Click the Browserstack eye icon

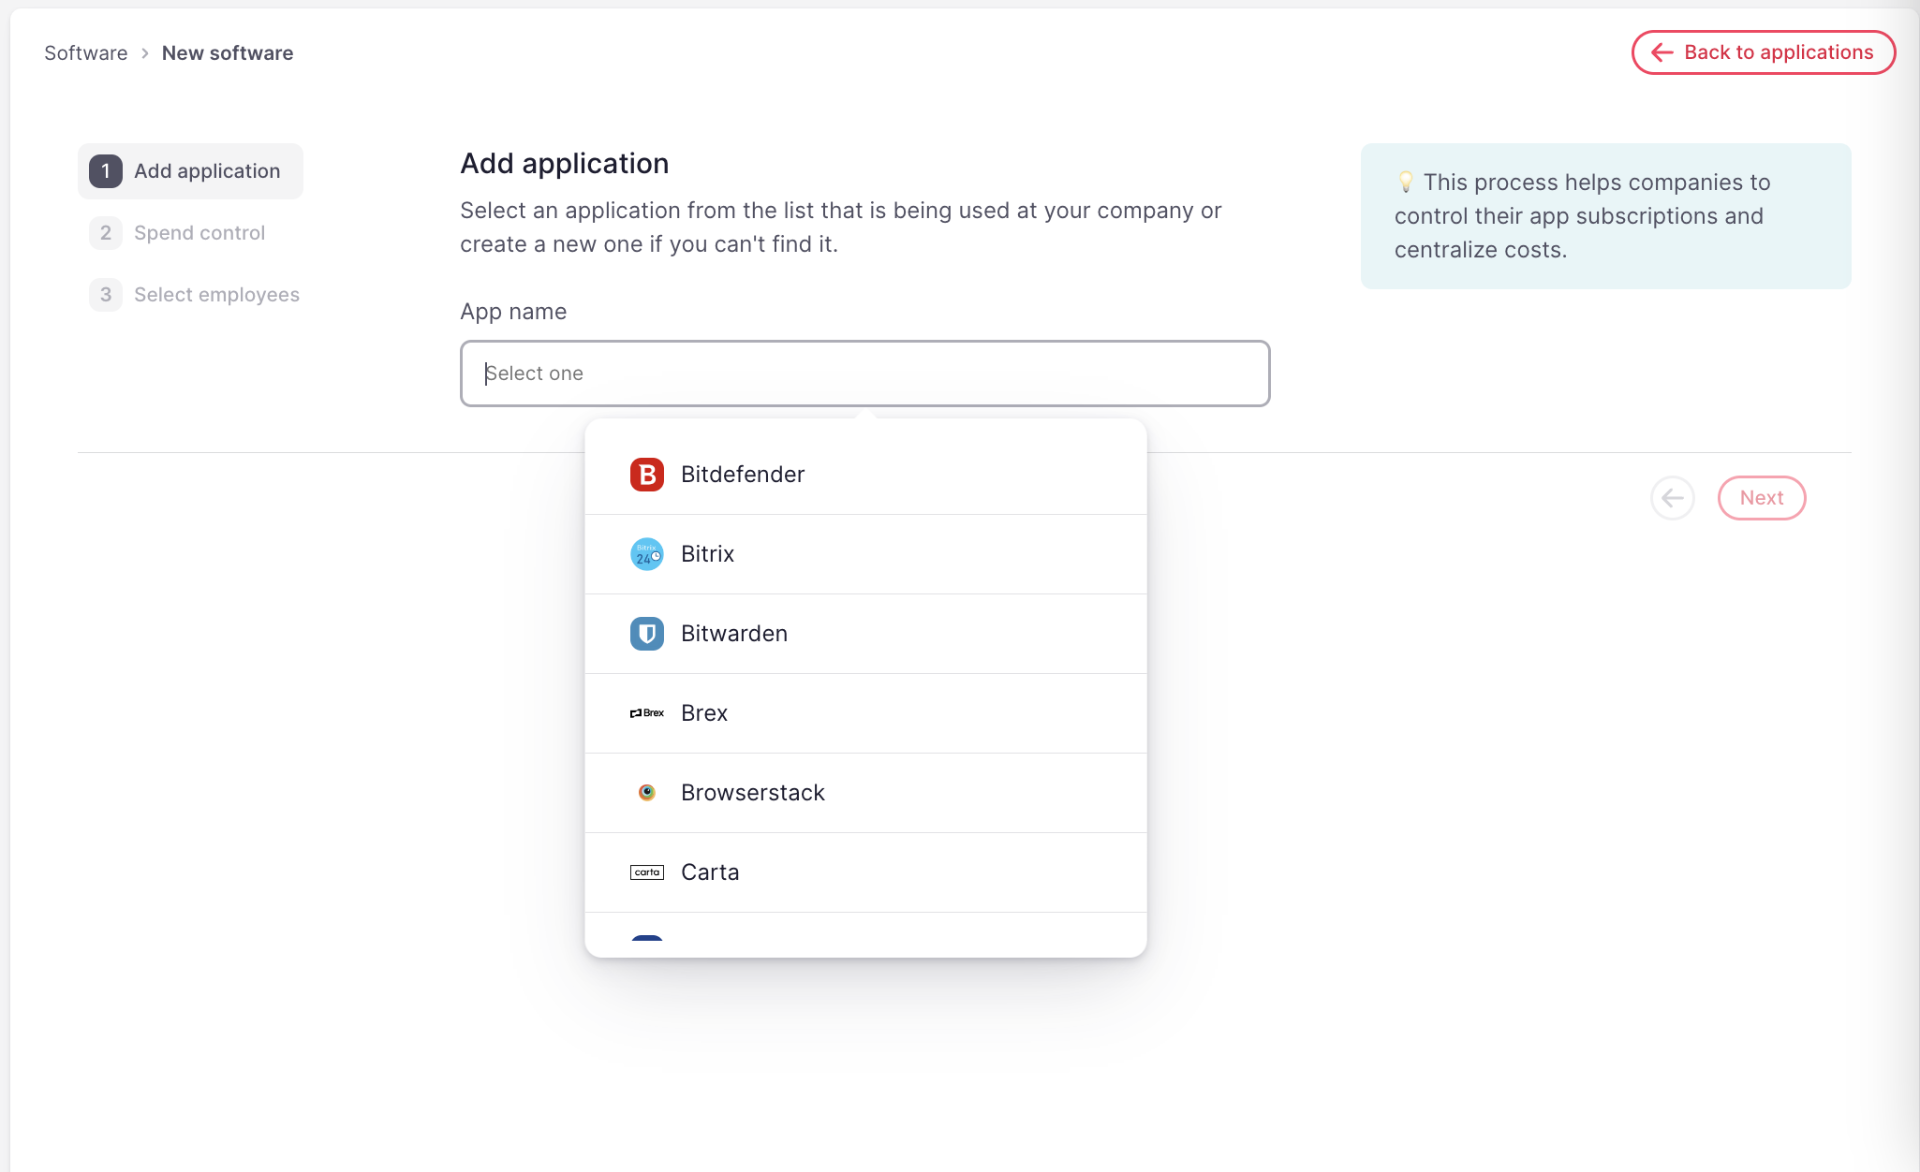pos(647,792)
